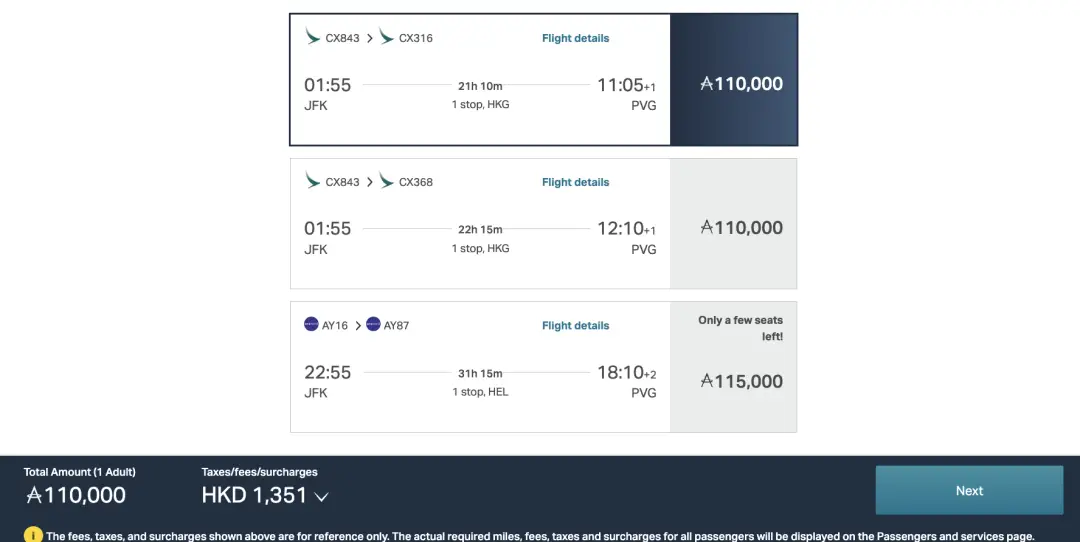Expand the HKD 1,351 taxes breakdown chevron
Screen dimensions: 1080x542
[x=321, y=496]
